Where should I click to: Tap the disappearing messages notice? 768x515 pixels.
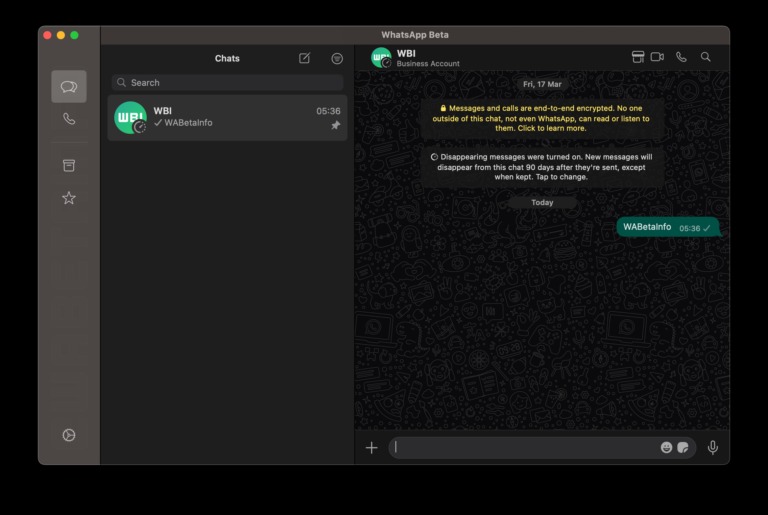point(542,167)
